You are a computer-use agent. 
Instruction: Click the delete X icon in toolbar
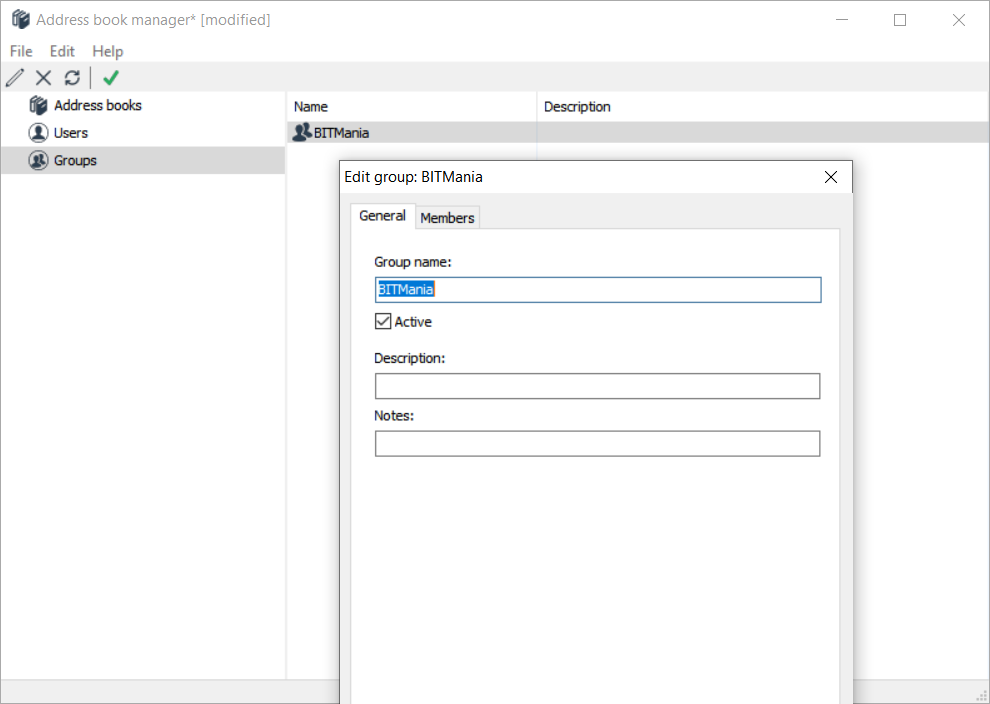point(43,78)
